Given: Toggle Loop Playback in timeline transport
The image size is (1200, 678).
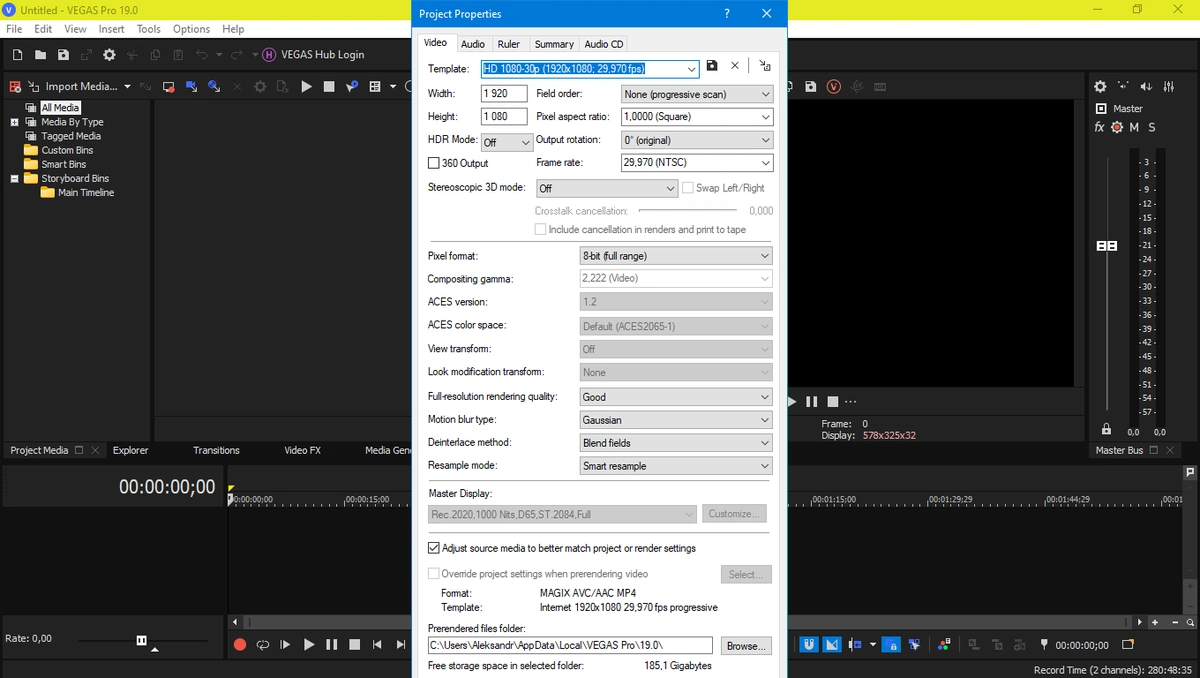Looking at the screenshot, I should [x=262, y=645].
